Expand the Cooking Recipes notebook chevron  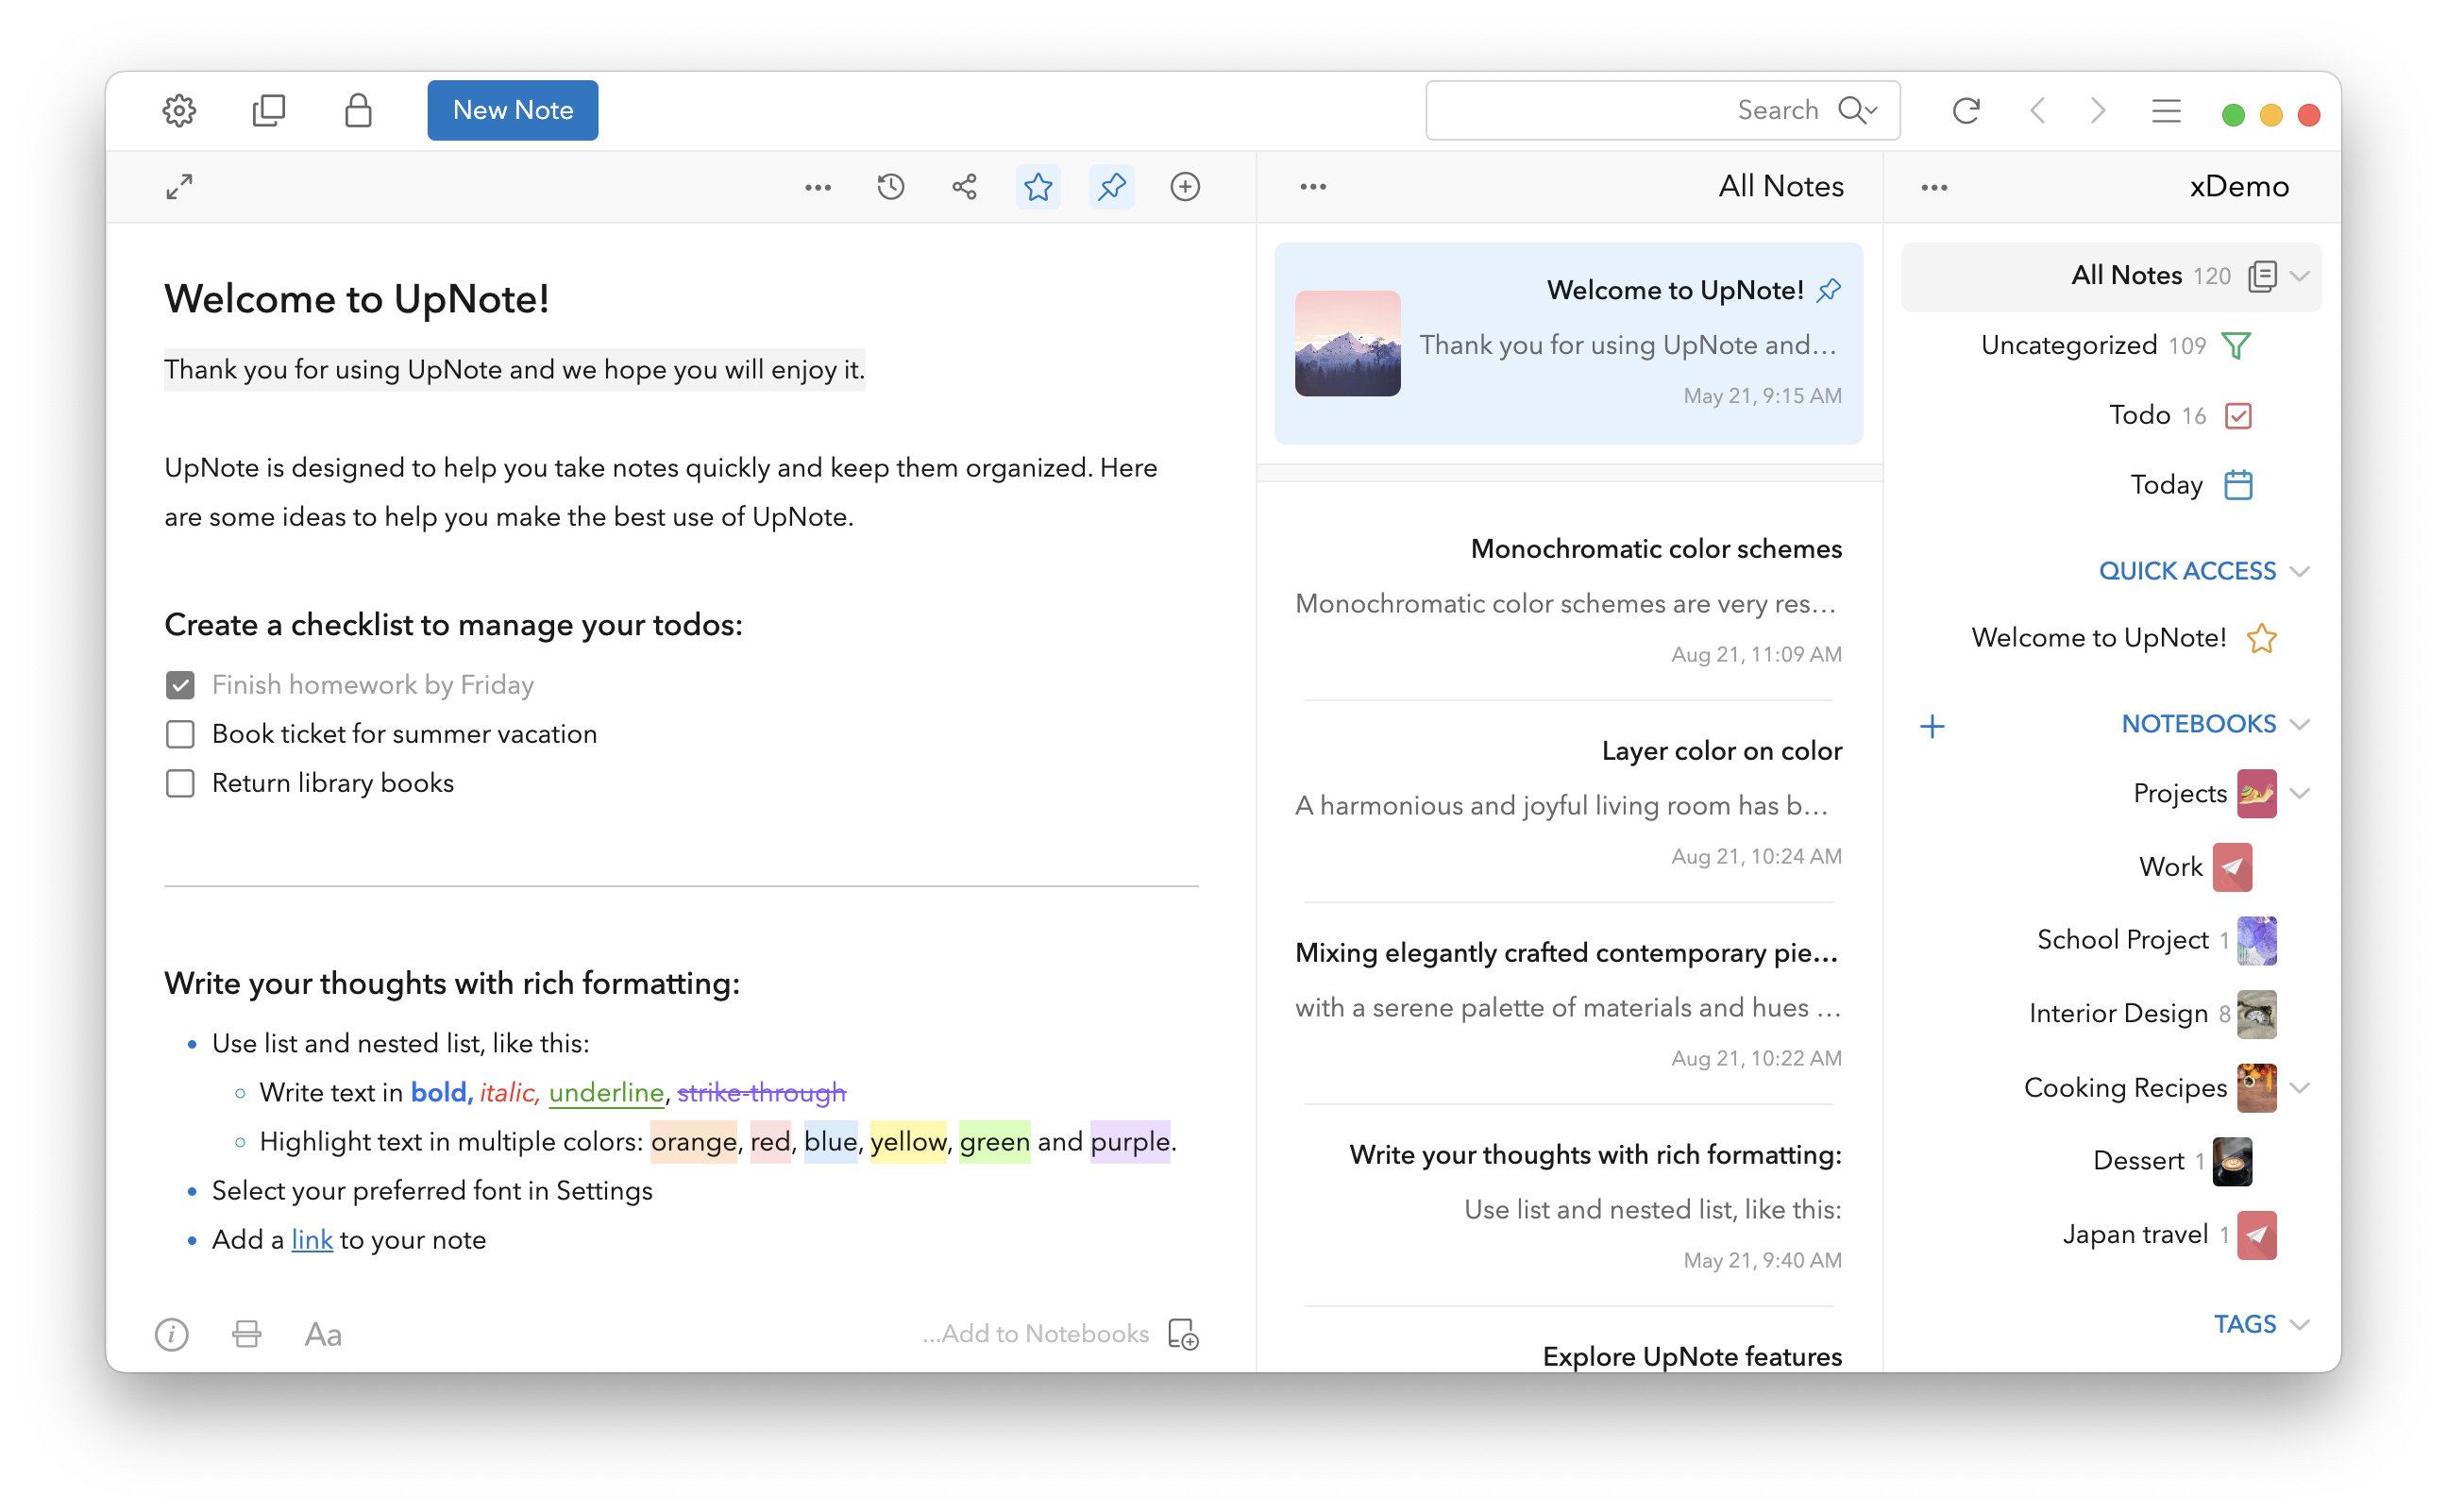2299,1088
